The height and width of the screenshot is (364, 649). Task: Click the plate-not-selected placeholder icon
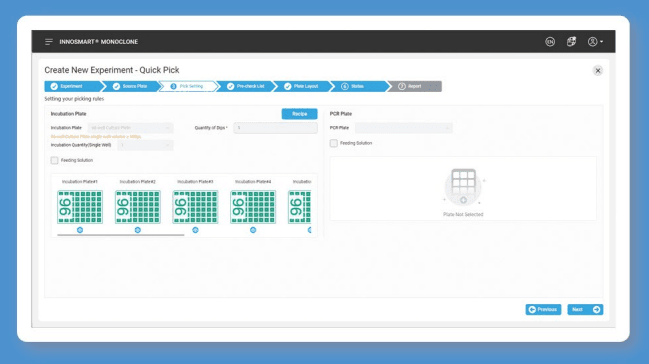(x=463, y=187)
